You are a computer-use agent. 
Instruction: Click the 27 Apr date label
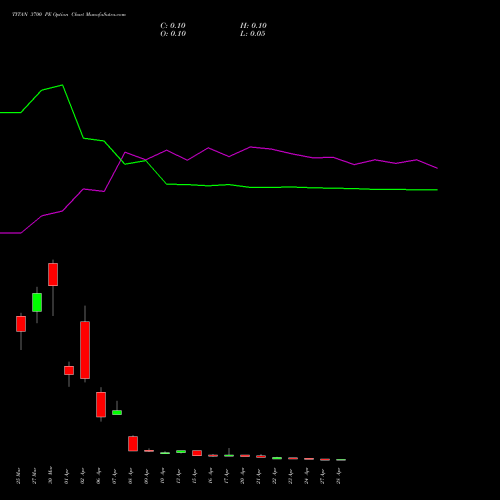click(322, 476)
